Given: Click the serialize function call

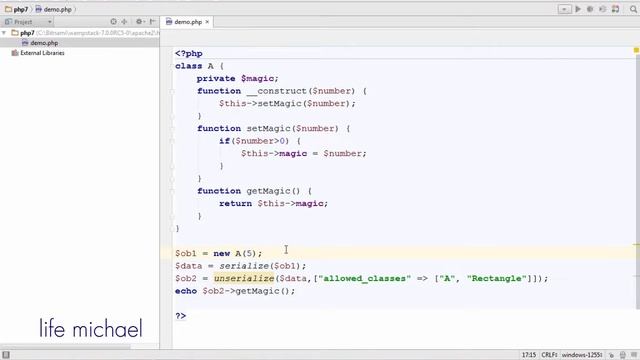Looking at the screenshot, I should [244, 266].
